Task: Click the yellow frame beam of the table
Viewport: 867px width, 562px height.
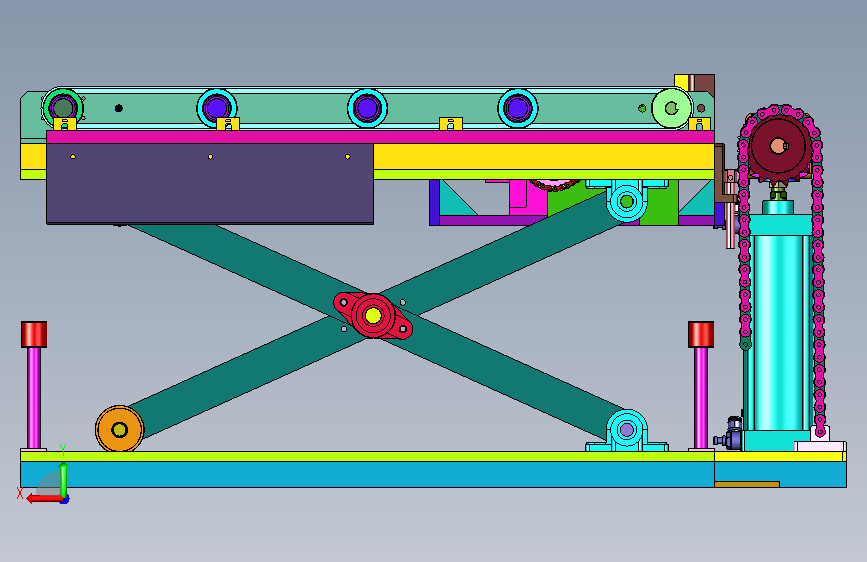Action: (544, 157)
